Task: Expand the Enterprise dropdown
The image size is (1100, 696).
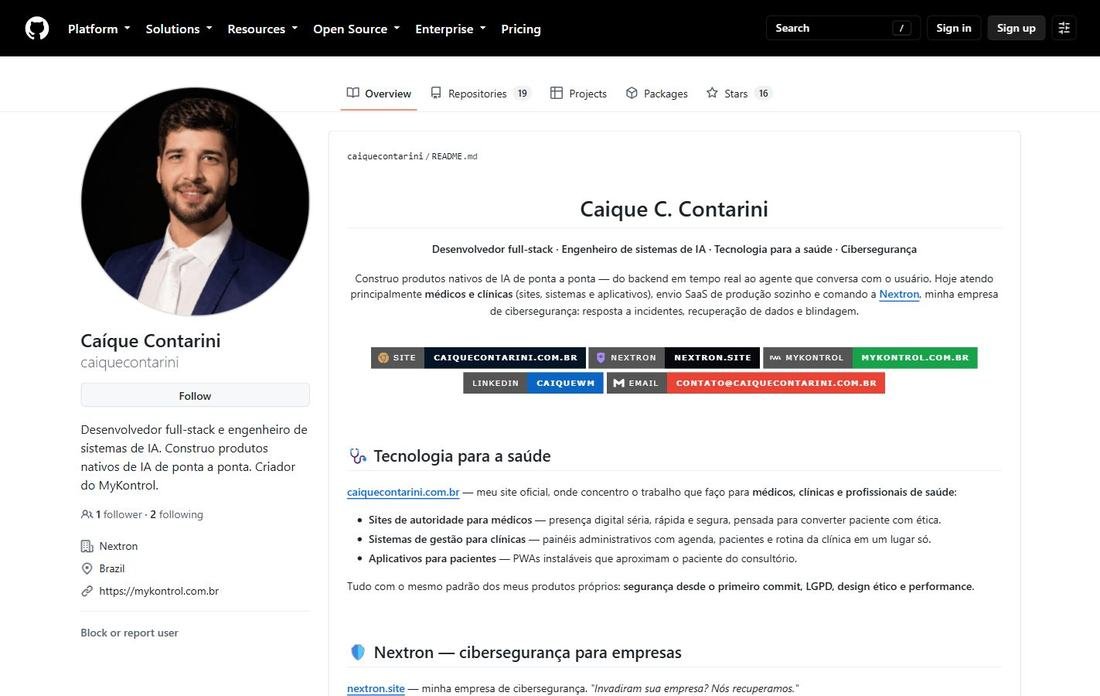Action: [x=450, y=29]
